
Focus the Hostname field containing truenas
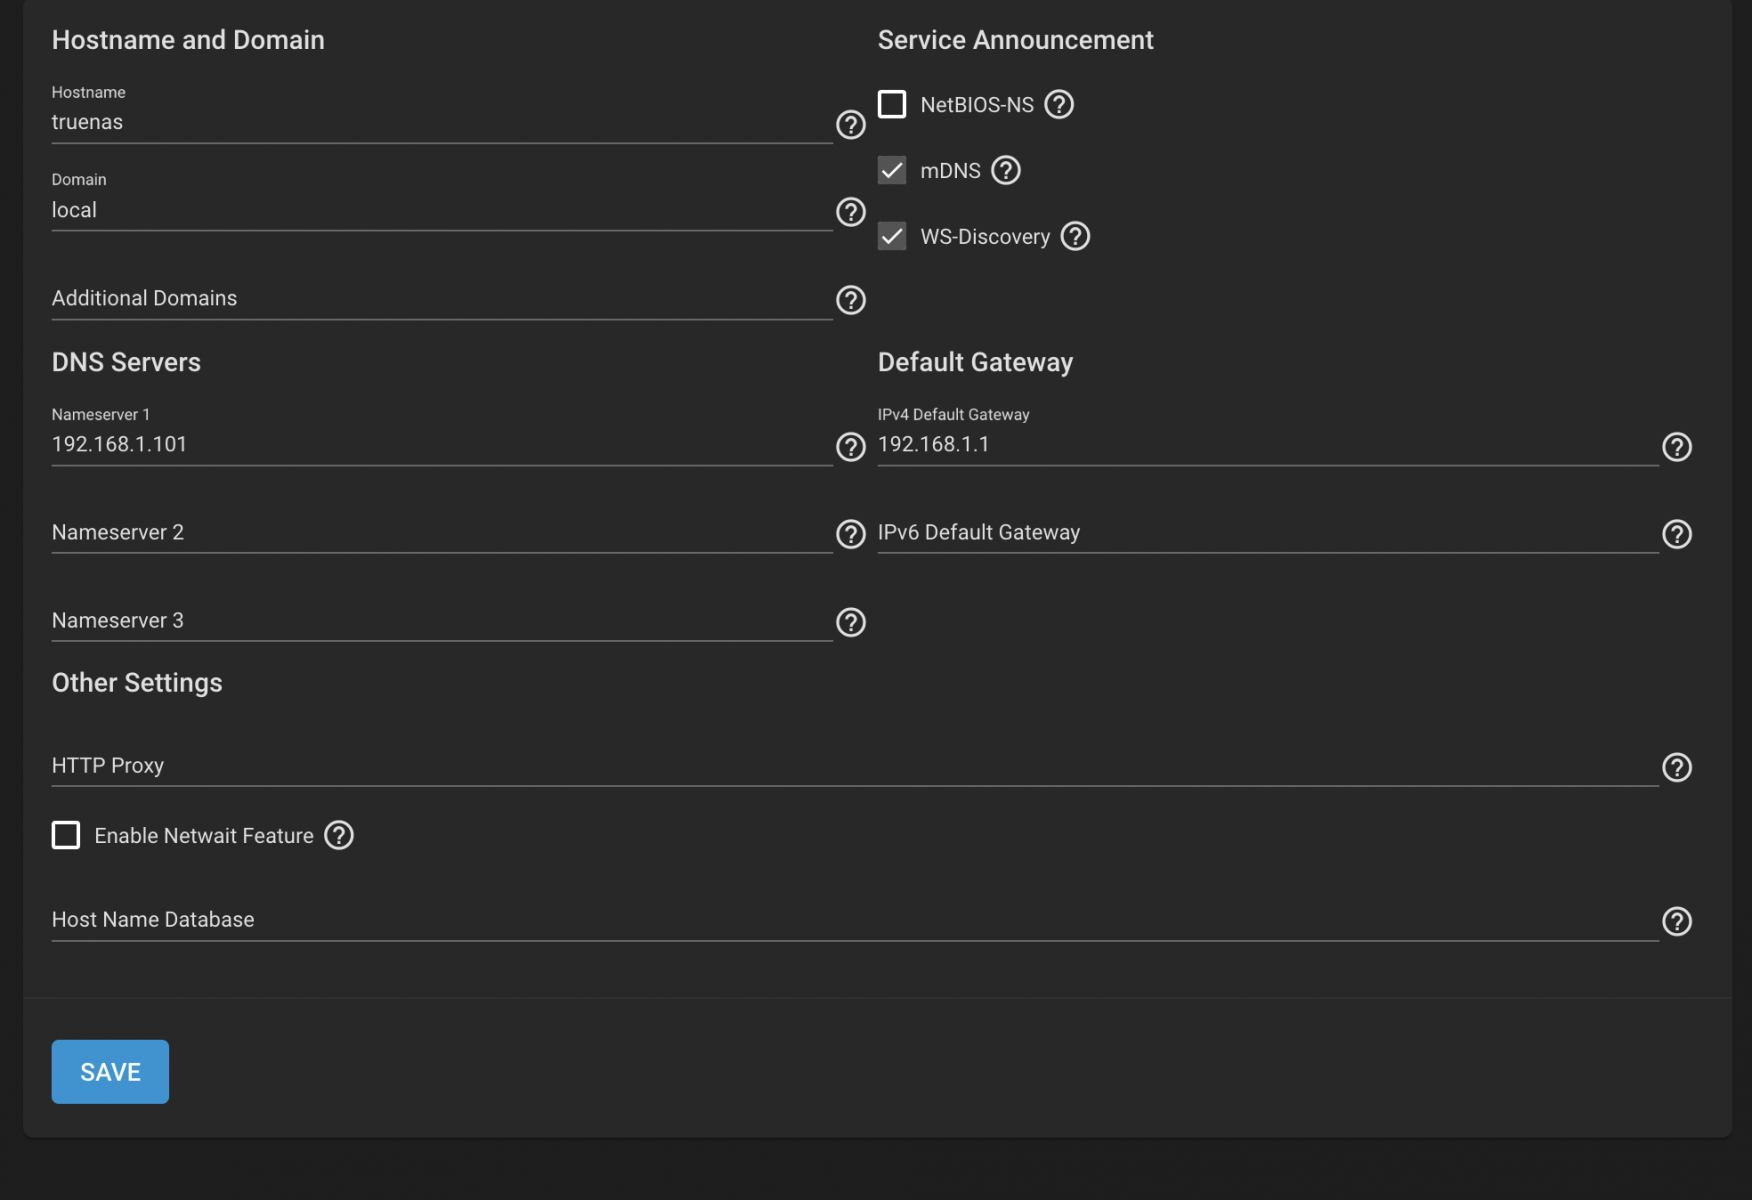point(440,123)
